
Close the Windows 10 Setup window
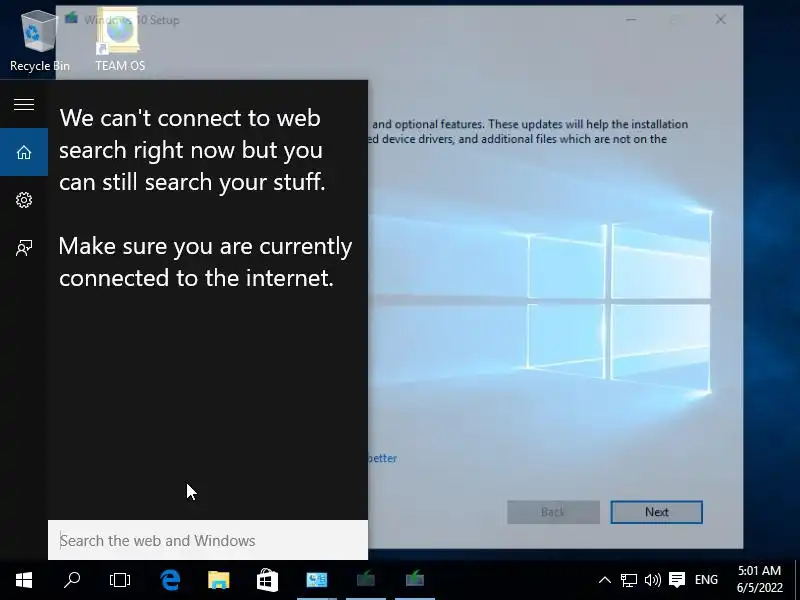tap(720, 19)
